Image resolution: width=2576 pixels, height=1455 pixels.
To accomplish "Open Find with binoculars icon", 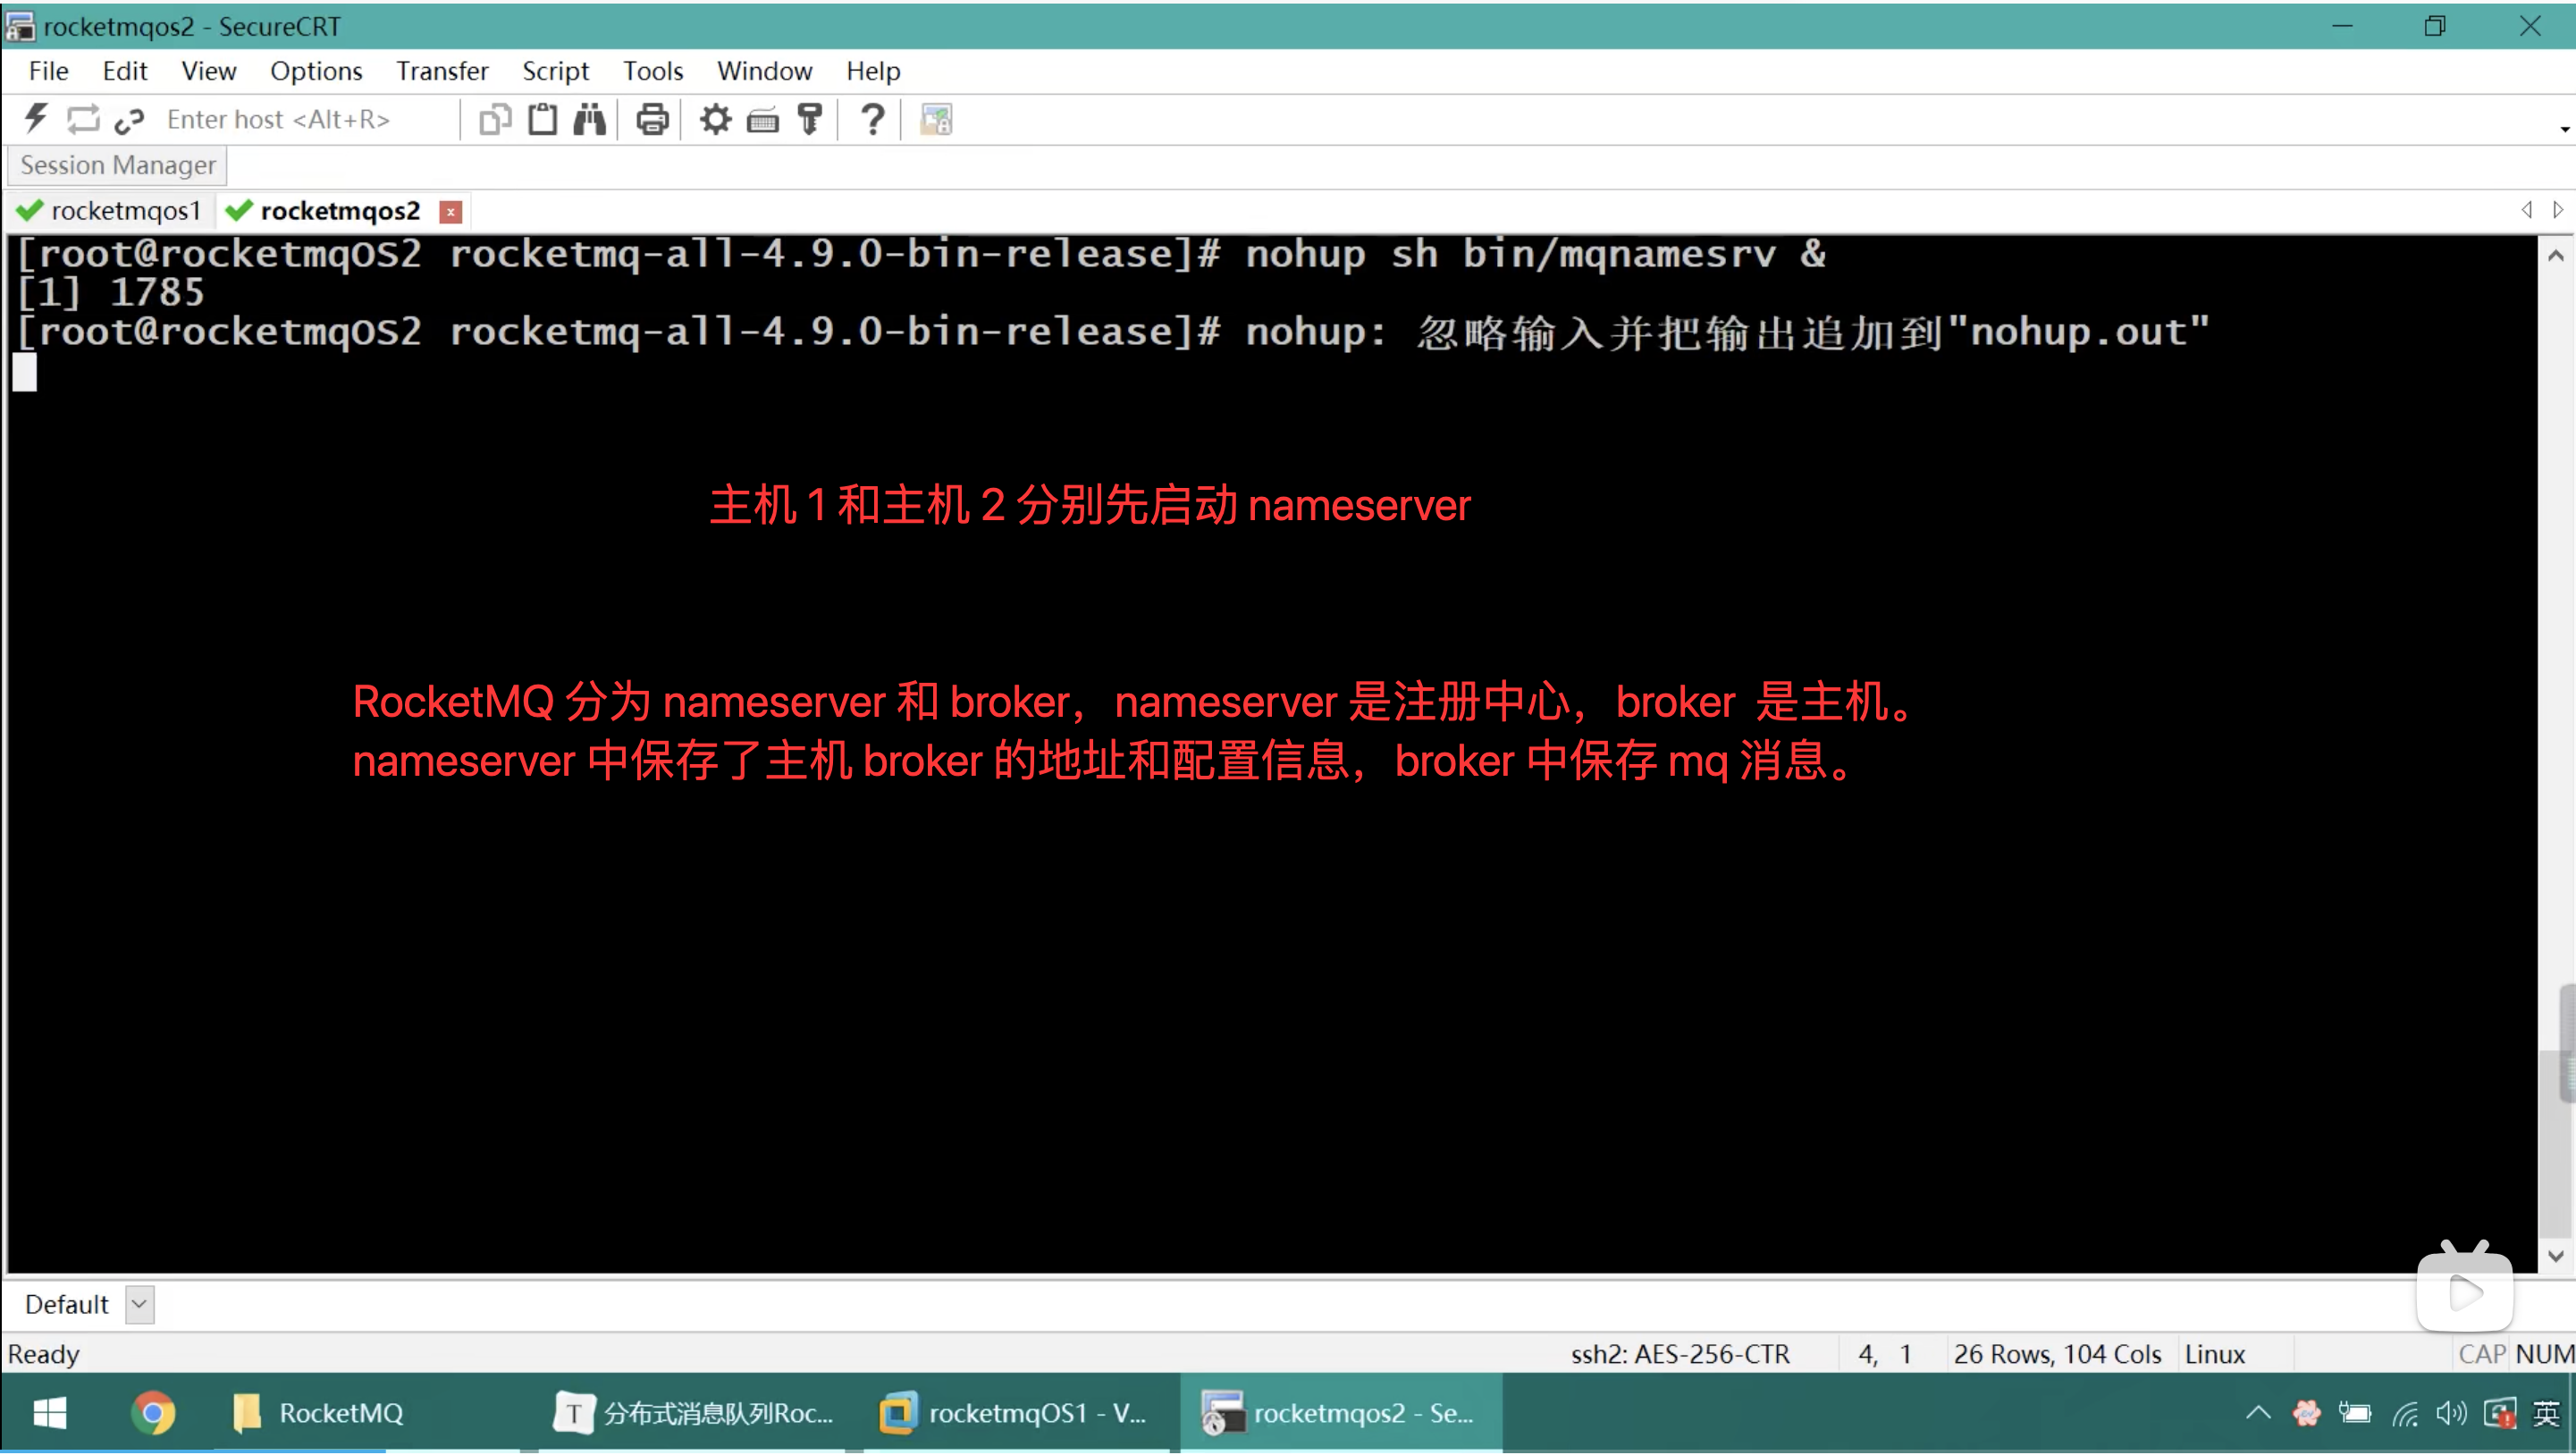I will pyautogui.click(x=589, y=119).
